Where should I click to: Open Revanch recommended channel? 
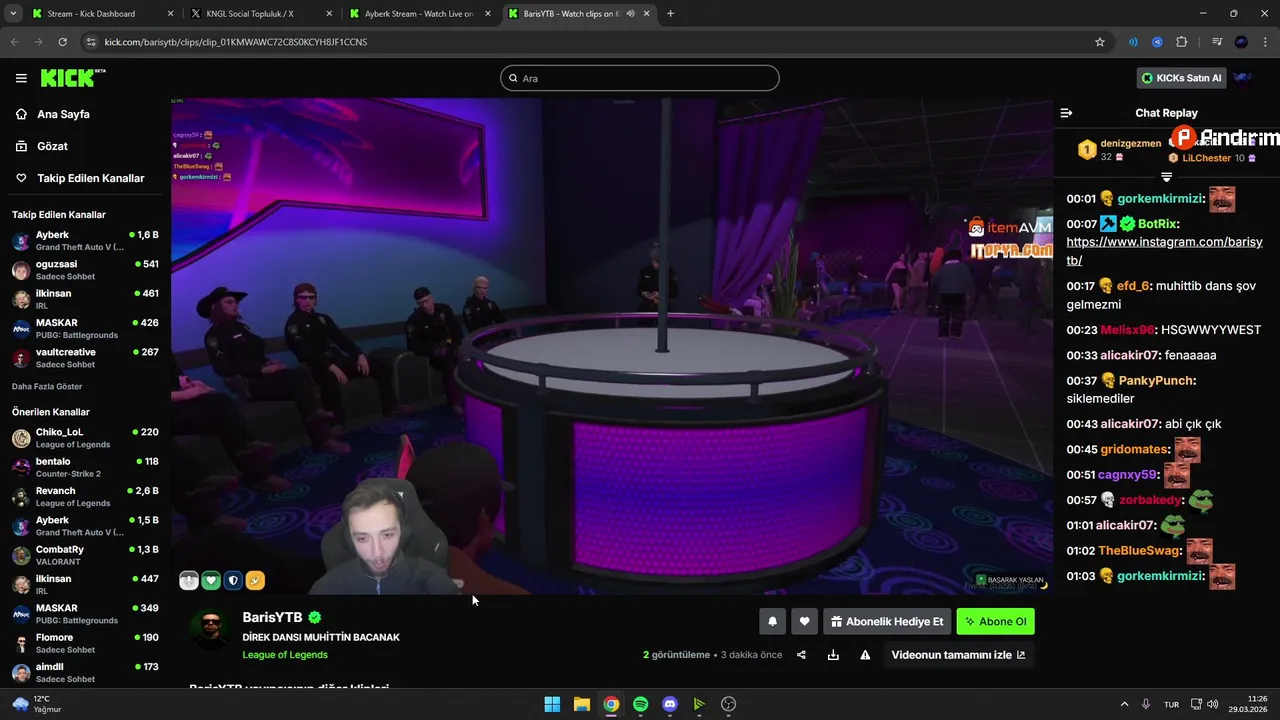coord(85,496)
